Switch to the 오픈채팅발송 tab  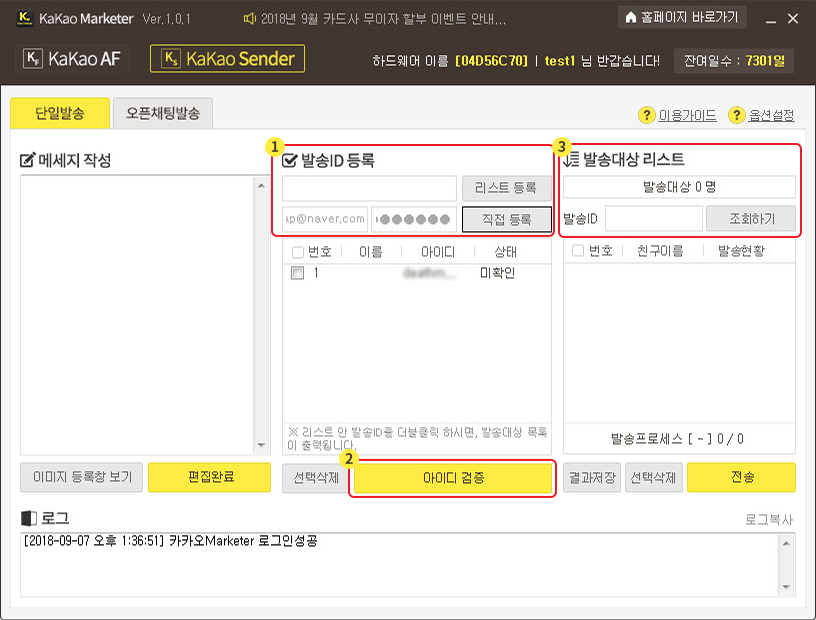point(162,113)
